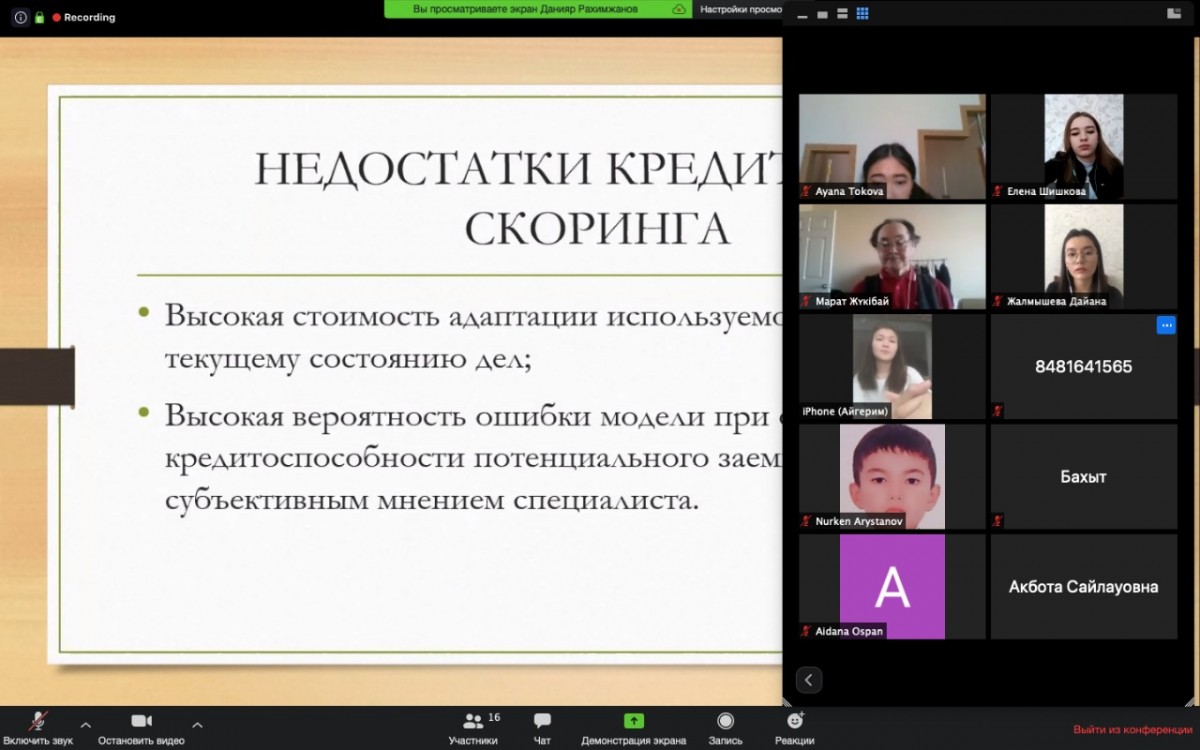
Task: Expand video options arrow beside camera
Action: pyautogui.click(x=197, y=725)
